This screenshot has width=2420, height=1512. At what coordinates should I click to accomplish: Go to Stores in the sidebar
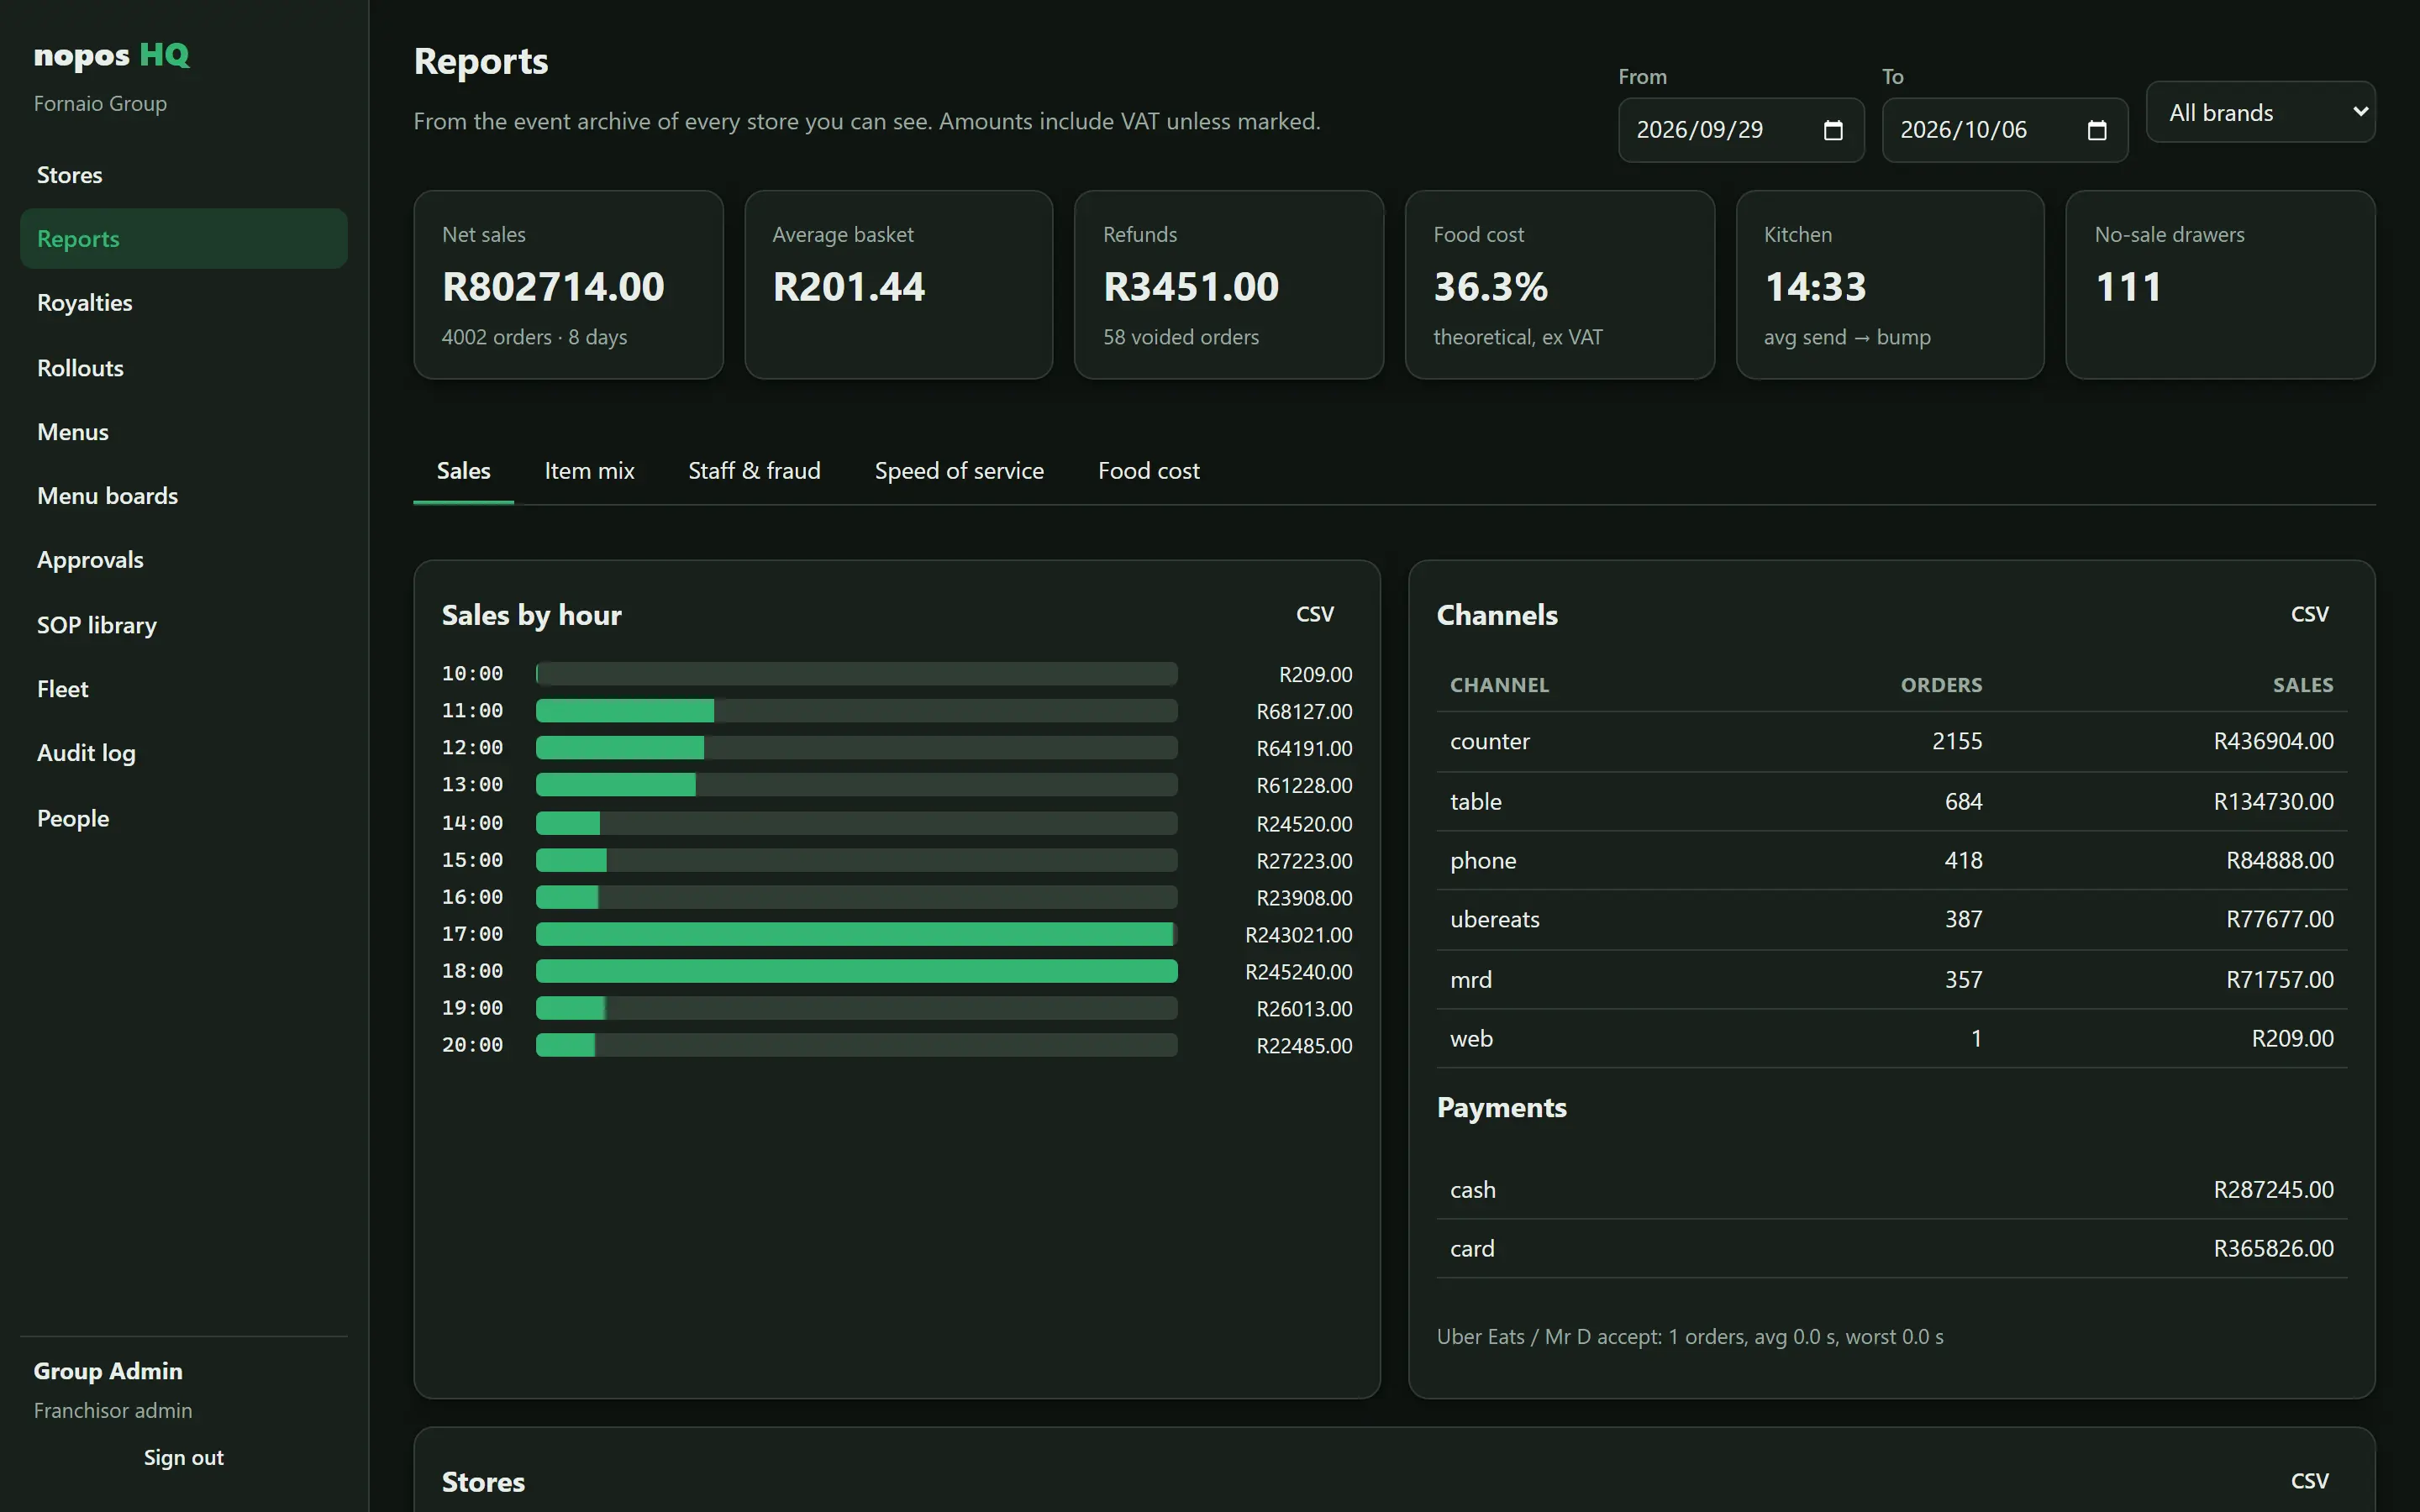click(184, 175)
